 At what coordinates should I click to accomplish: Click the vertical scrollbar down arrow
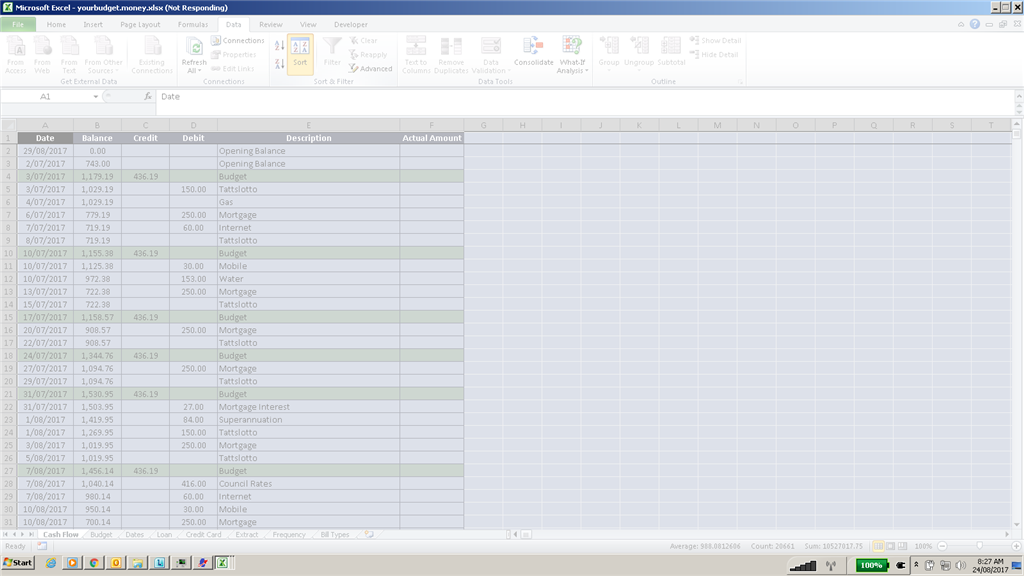pyautogui.click(x=1017, y=524)
